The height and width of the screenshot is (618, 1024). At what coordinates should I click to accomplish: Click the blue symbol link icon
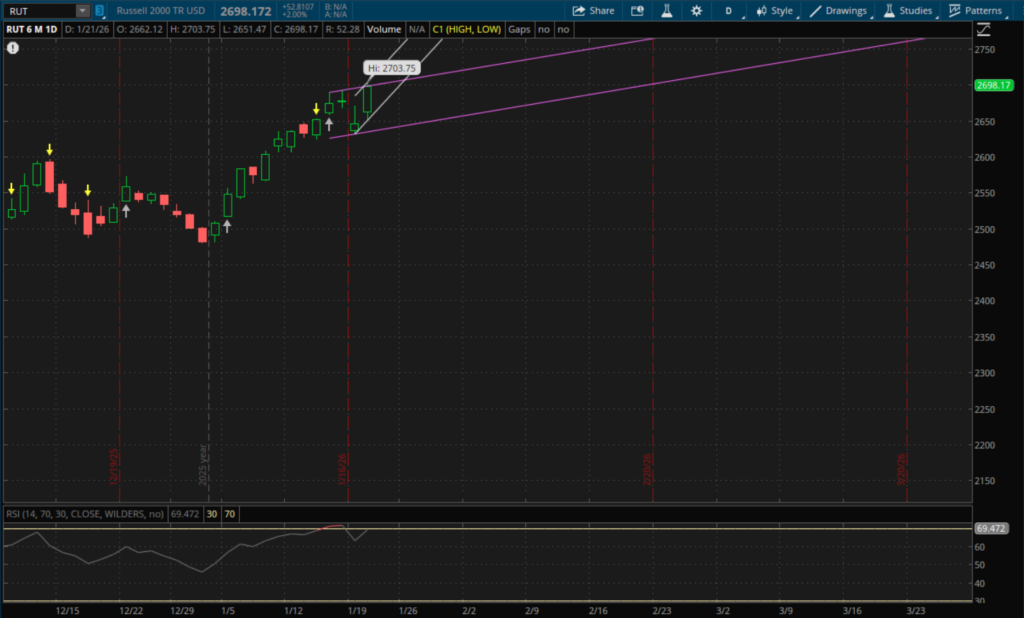point(100,11)
